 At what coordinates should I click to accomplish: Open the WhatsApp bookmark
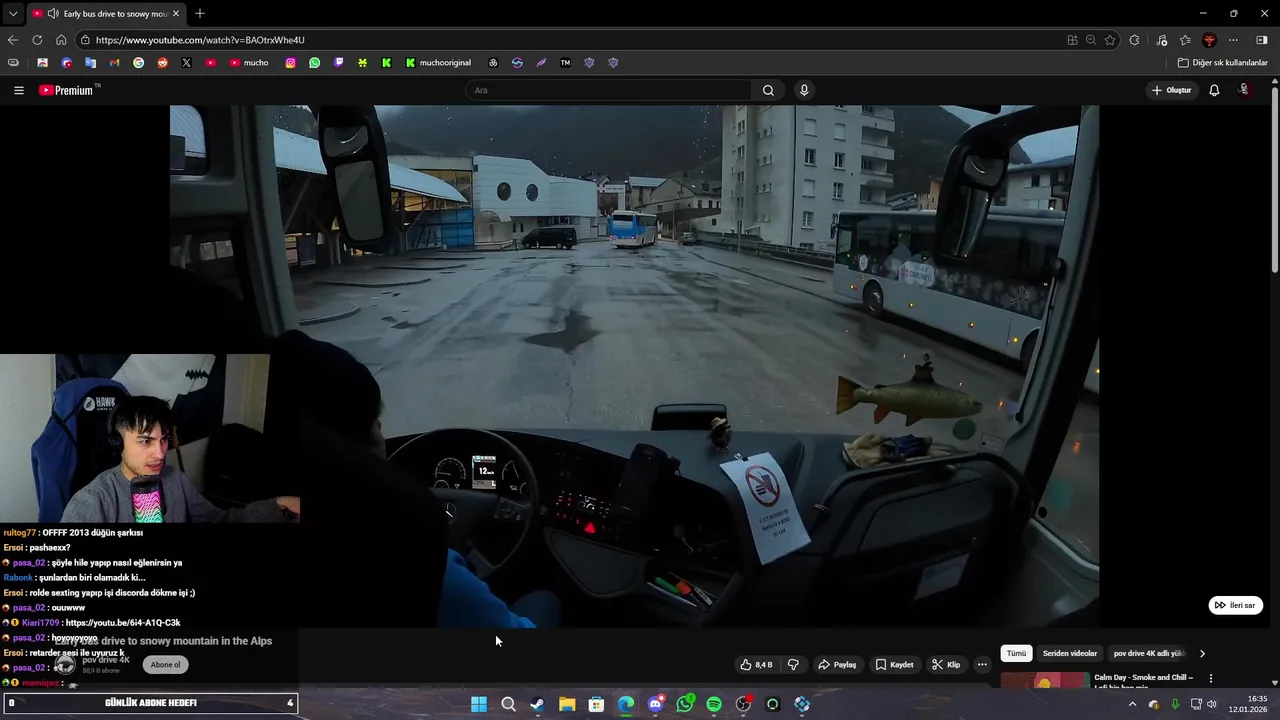(314, 62)
